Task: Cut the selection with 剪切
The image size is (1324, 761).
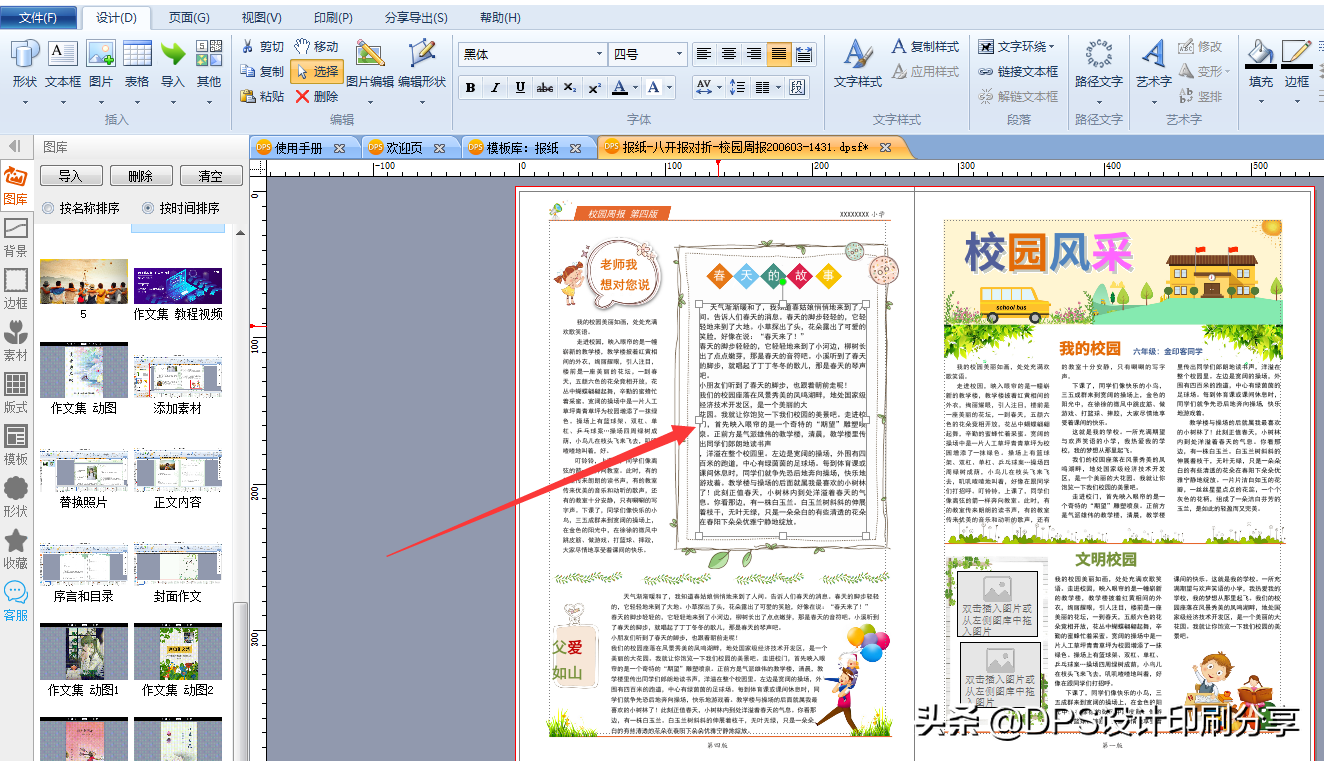Action: pyautogui.click(x=262, y=46)
